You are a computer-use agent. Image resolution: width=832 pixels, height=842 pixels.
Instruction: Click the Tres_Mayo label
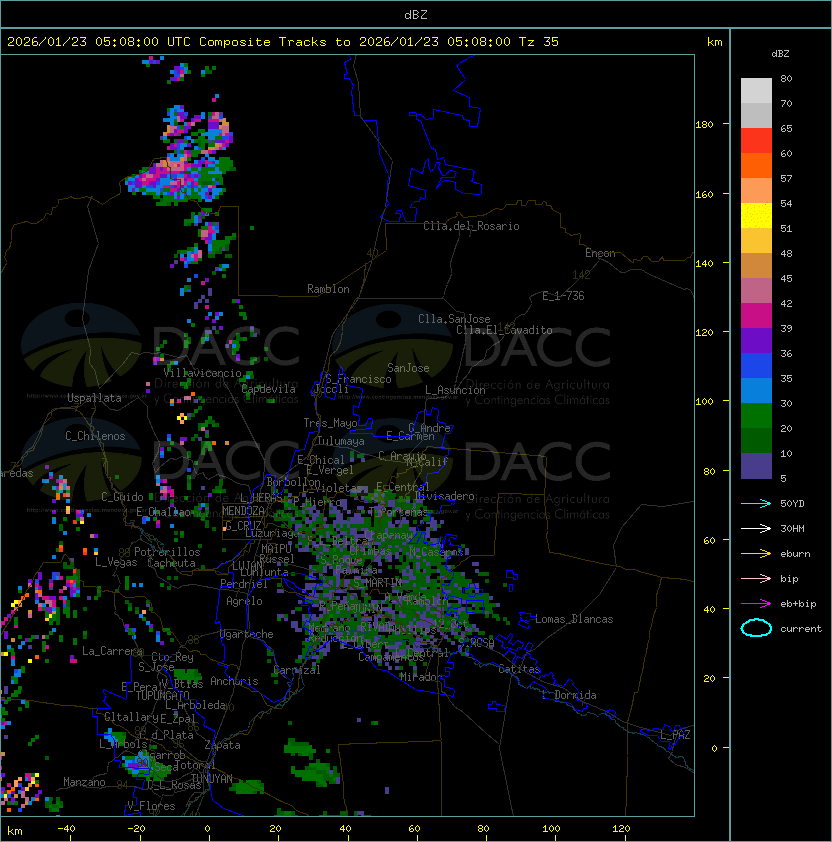(x=330, y=423)
